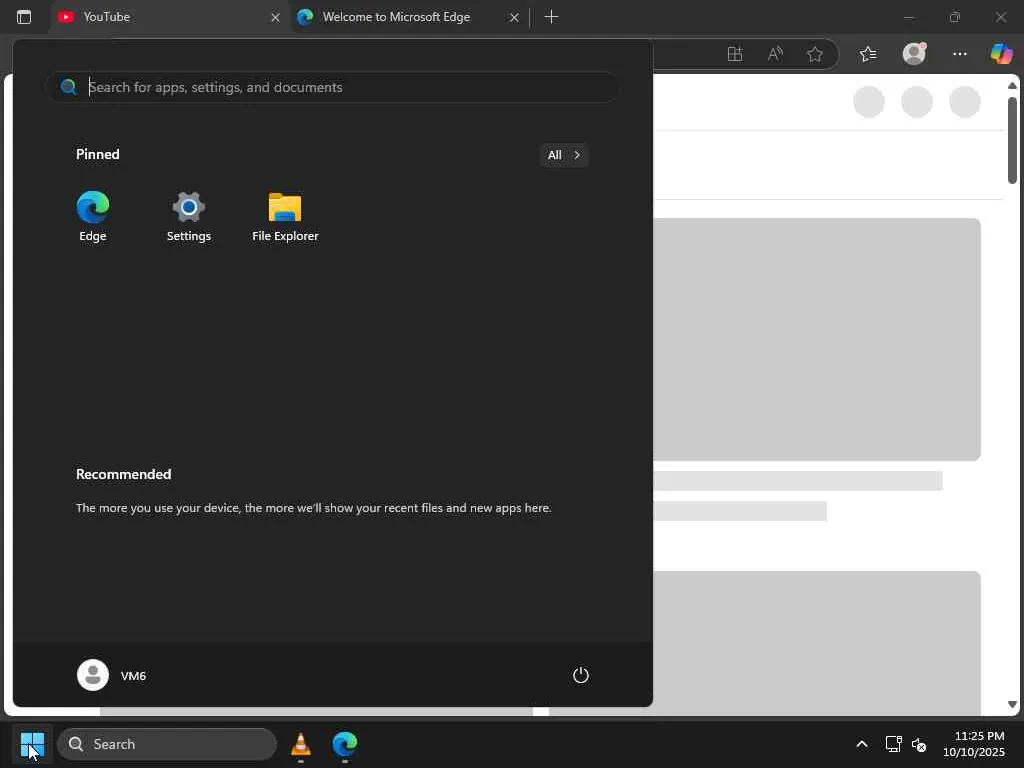This screenshot has width=1024, height=768.
Task: Open Settings from the Pinned apps
Action: (x=189, y=216)
